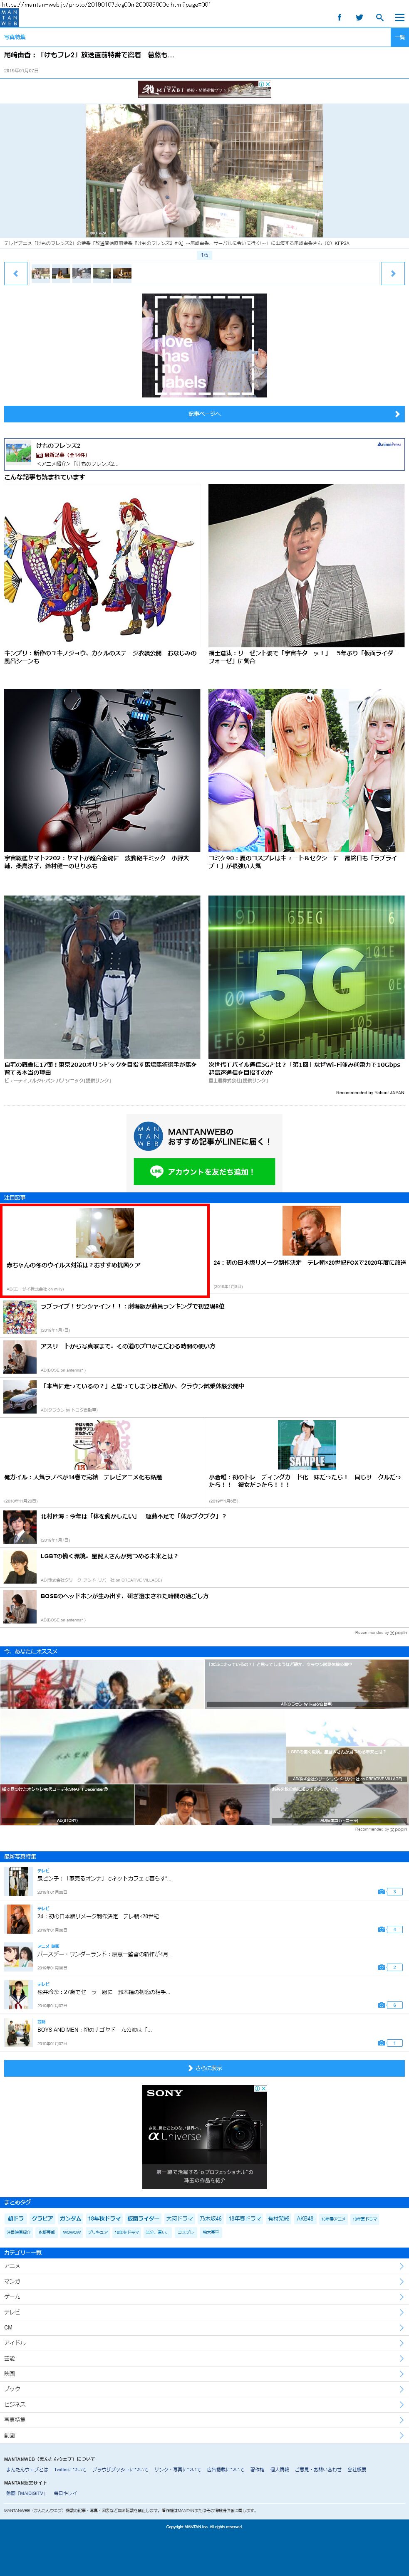
Task: Open the Facebook icon in header
Action: tap(339, 17)
